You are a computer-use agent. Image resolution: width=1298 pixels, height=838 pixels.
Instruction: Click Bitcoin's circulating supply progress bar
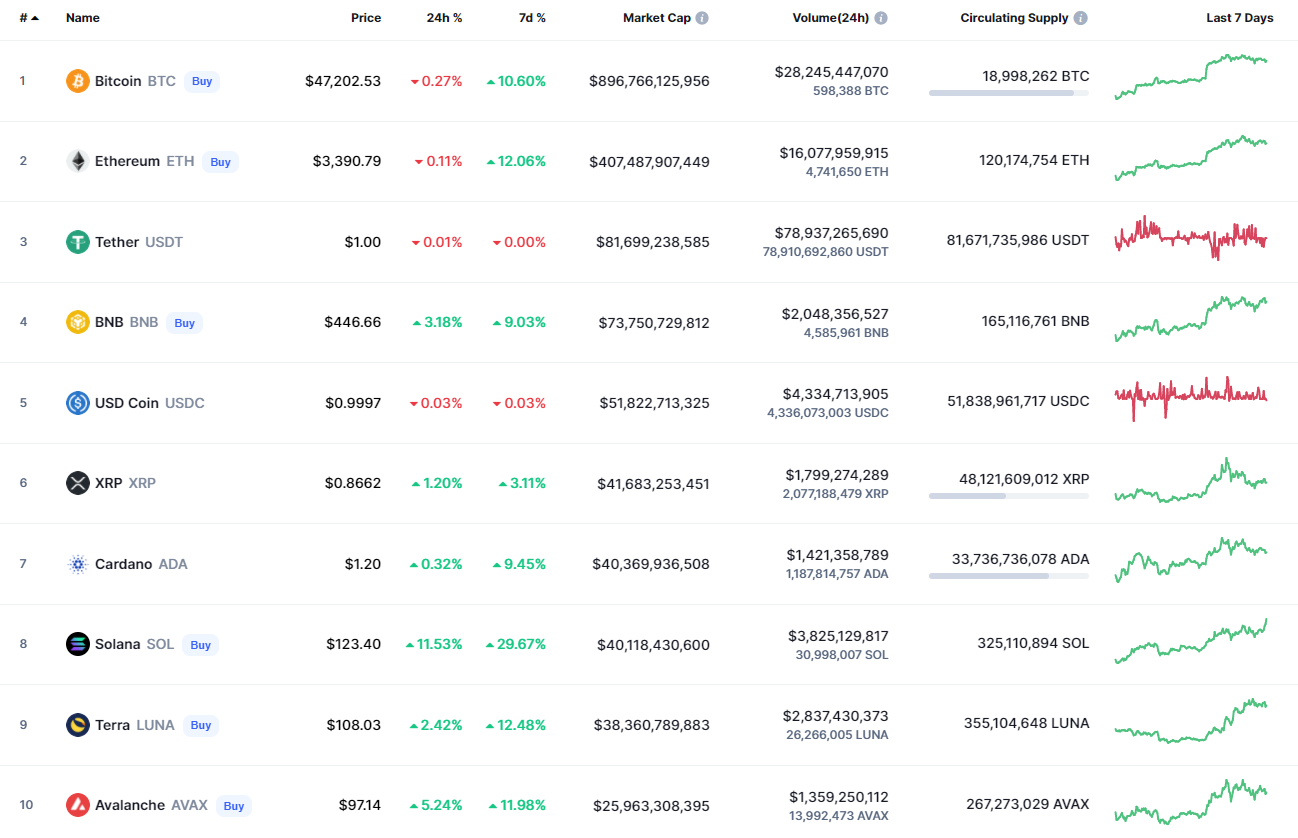click(x=1008, y=93)
